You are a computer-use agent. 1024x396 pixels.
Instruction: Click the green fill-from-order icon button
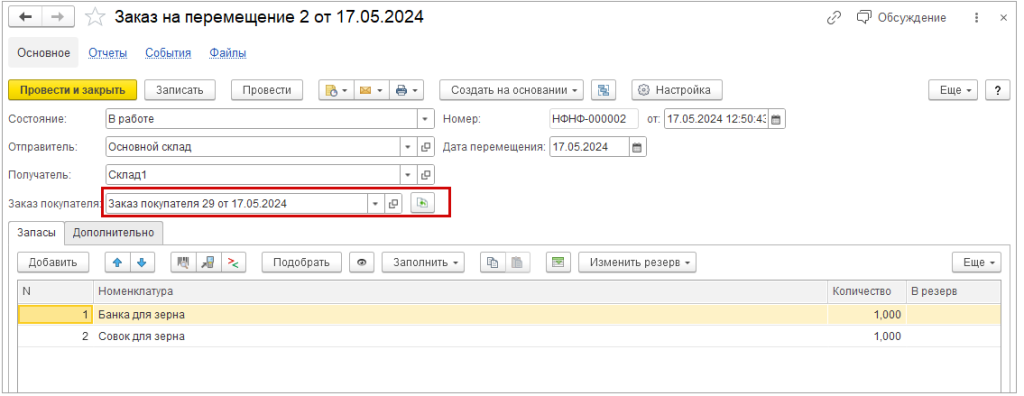coord(422,204)
